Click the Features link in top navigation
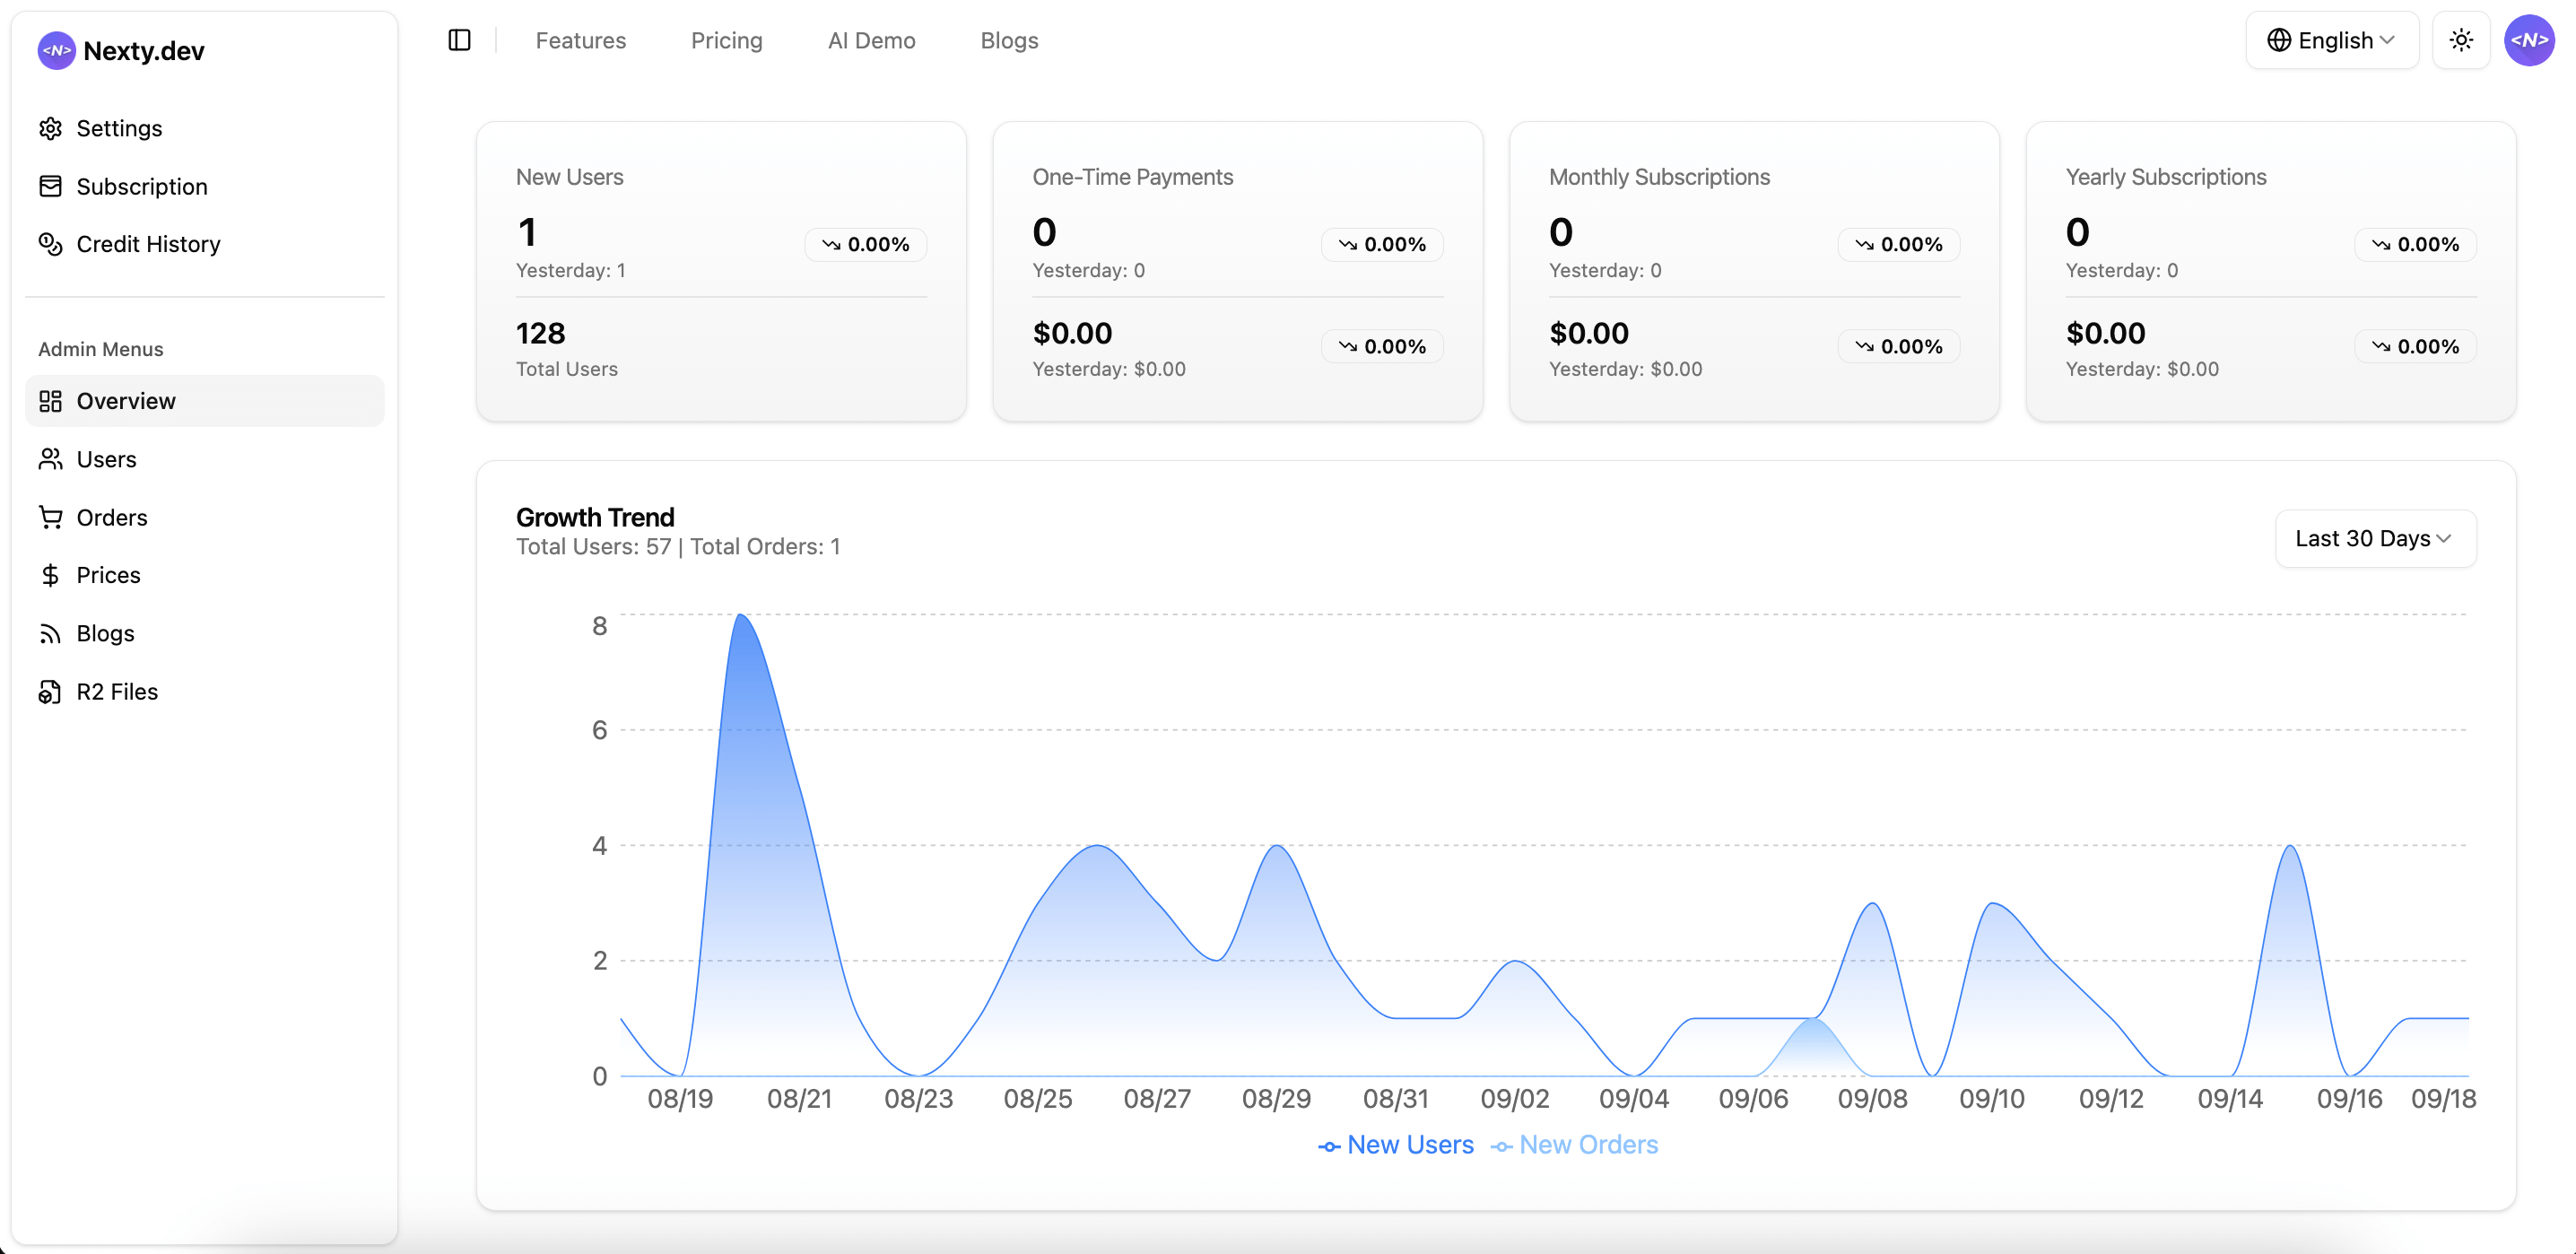This screenshot has height=1254, width=2576. click(580, 40)
